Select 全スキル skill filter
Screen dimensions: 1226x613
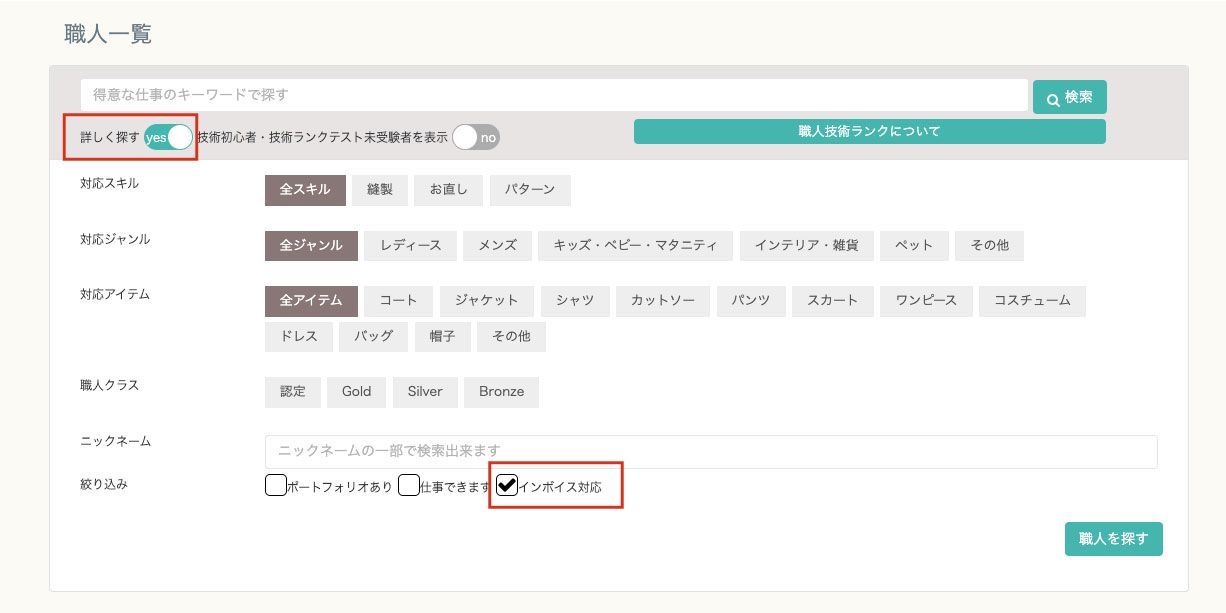305,190
